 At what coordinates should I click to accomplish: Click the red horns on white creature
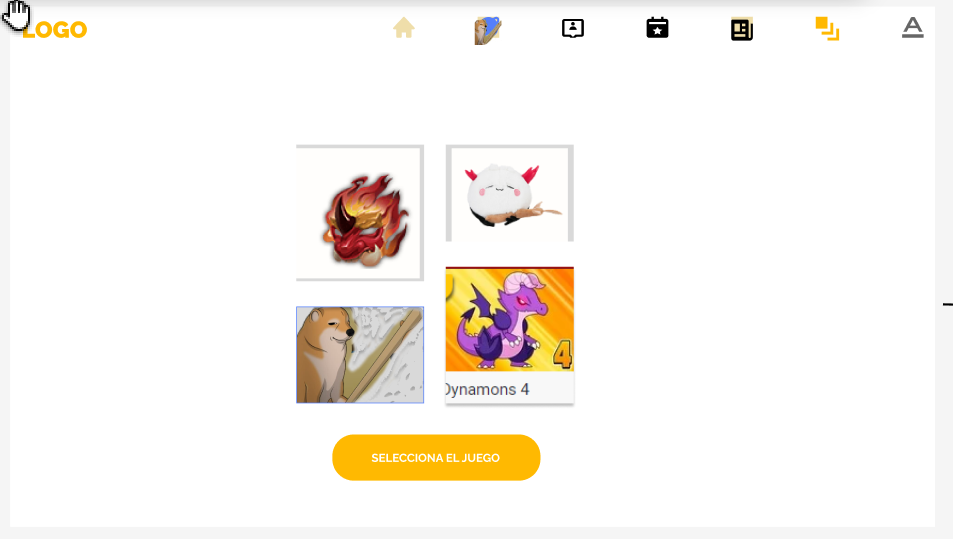530,174
